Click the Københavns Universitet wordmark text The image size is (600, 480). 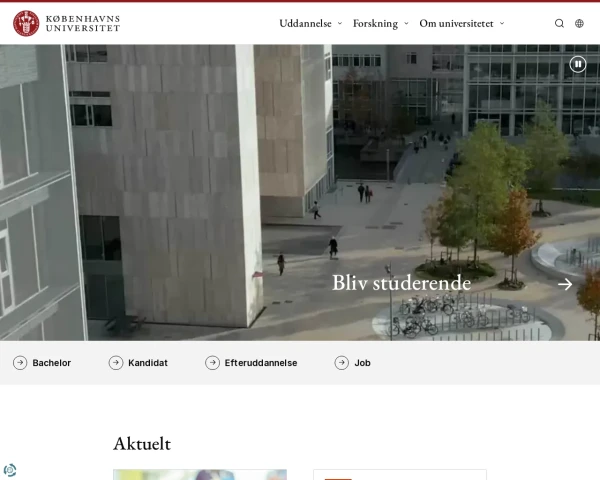(83, 23)
